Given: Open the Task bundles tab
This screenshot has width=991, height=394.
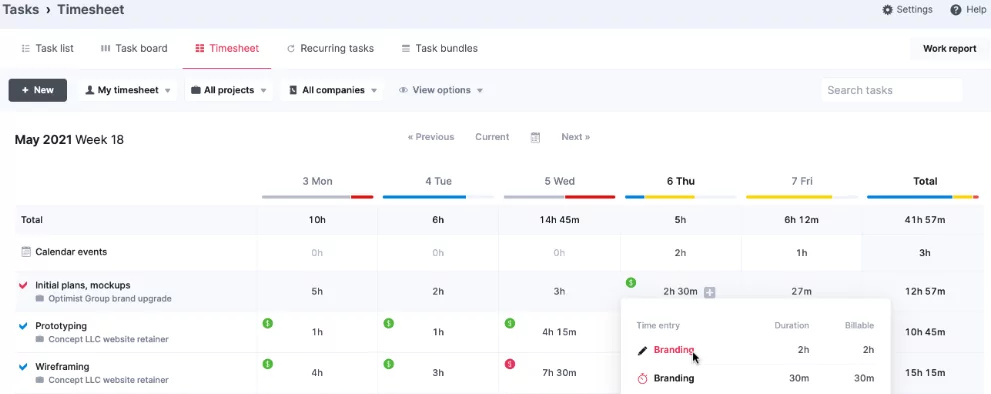Looking at the screenshot, I should [x=440, y=48].
